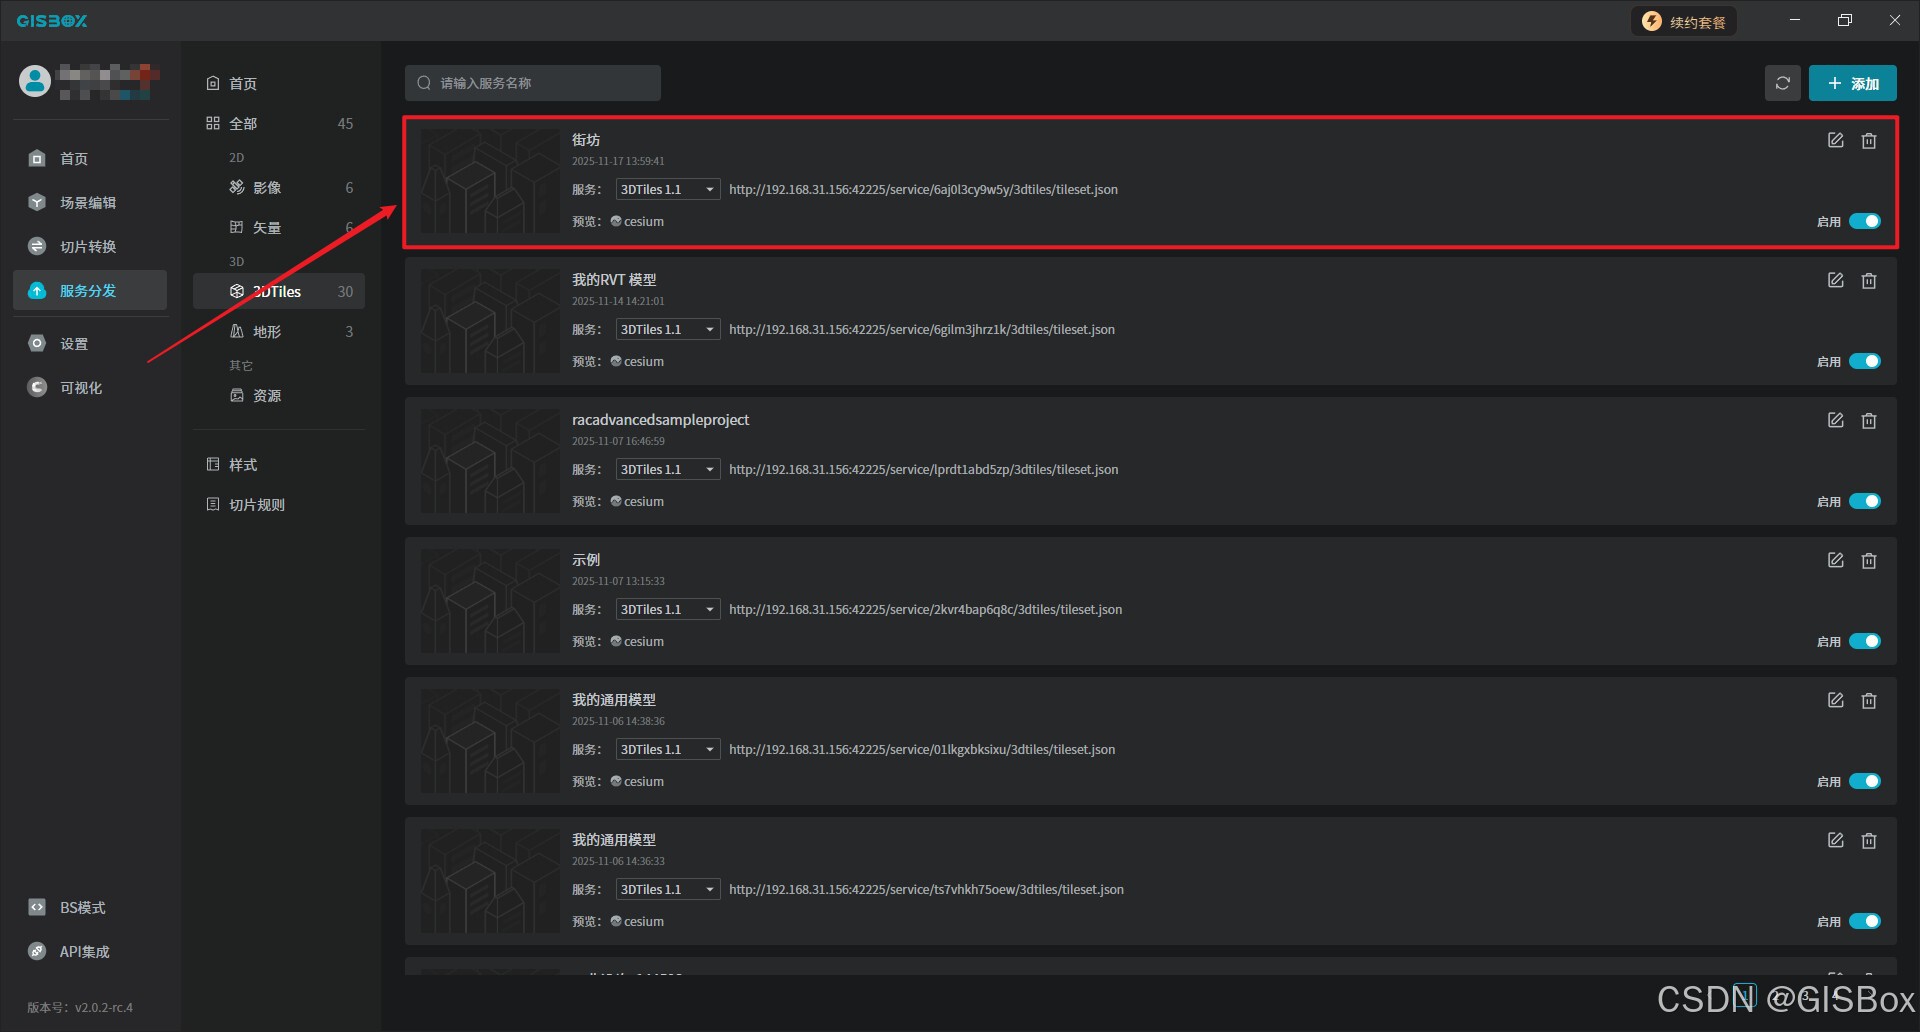Edit the racadvancedsampleproject service
Image resolution: width=1920 pixels, height=1032 pixels.
[1835, 421]
